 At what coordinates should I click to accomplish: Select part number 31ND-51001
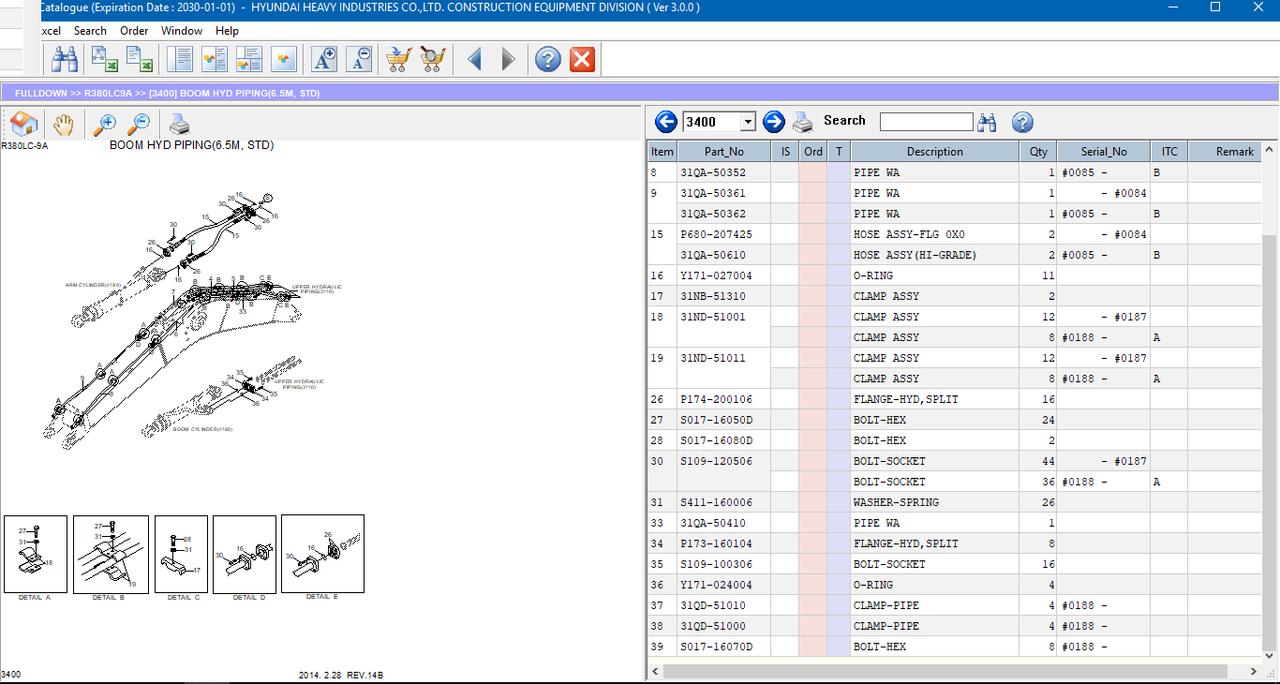pyautogui.click(x=713, y=317)
